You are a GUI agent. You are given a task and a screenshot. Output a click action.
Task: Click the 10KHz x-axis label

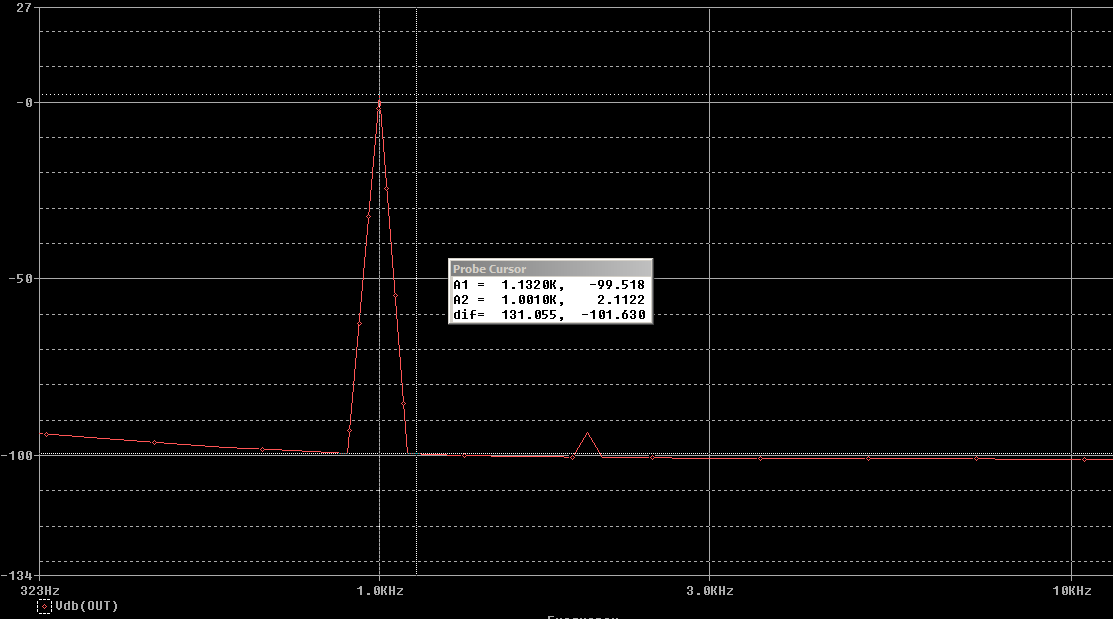[1072, 591]
